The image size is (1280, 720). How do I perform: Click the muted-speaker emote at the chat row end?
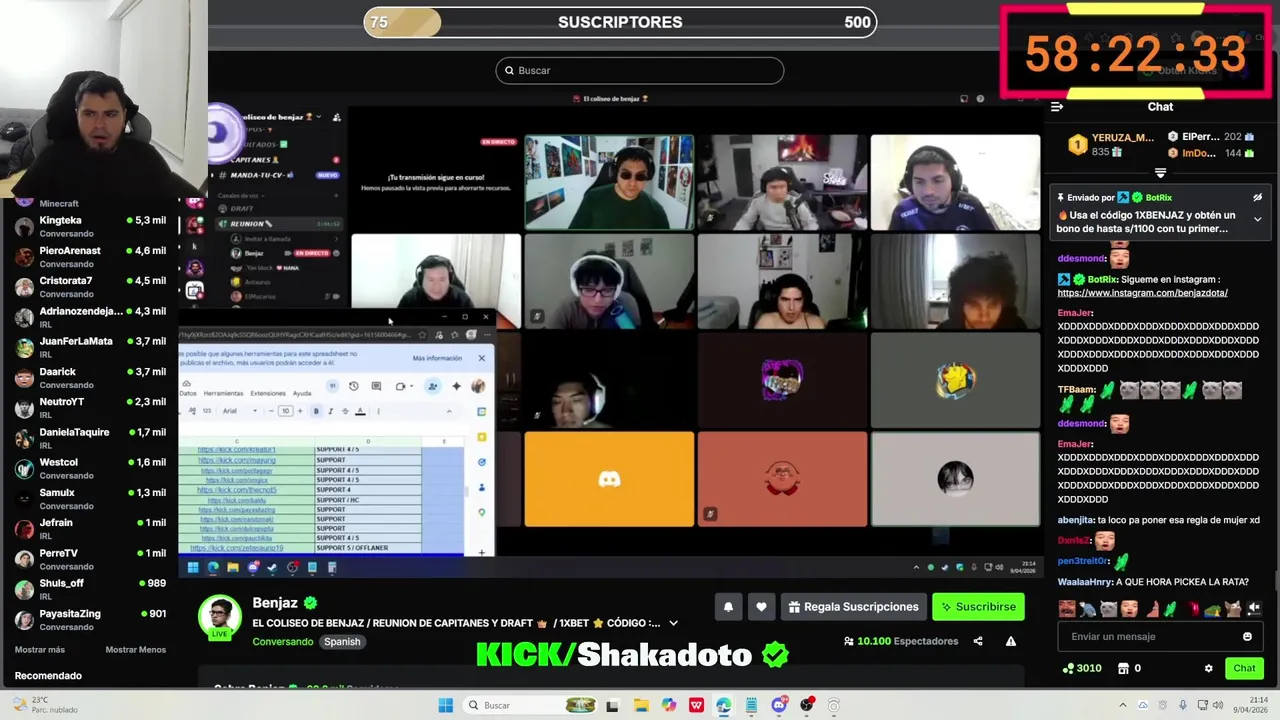1254,609
